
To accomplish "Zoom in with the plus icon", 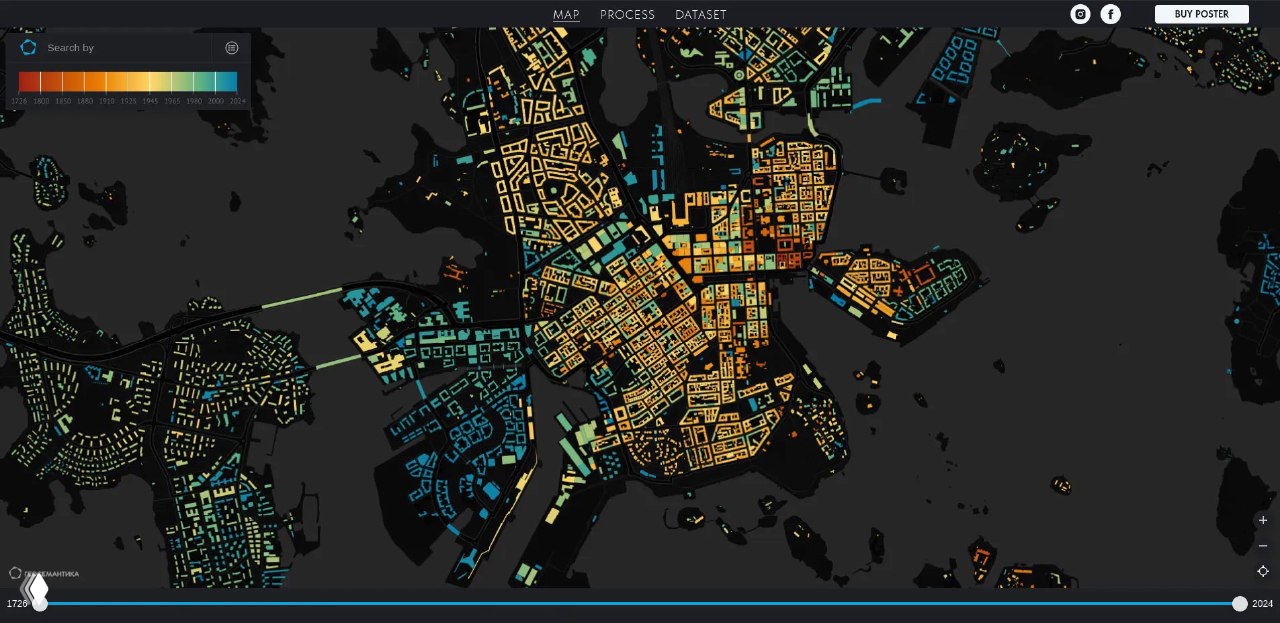I will 1263,520.
